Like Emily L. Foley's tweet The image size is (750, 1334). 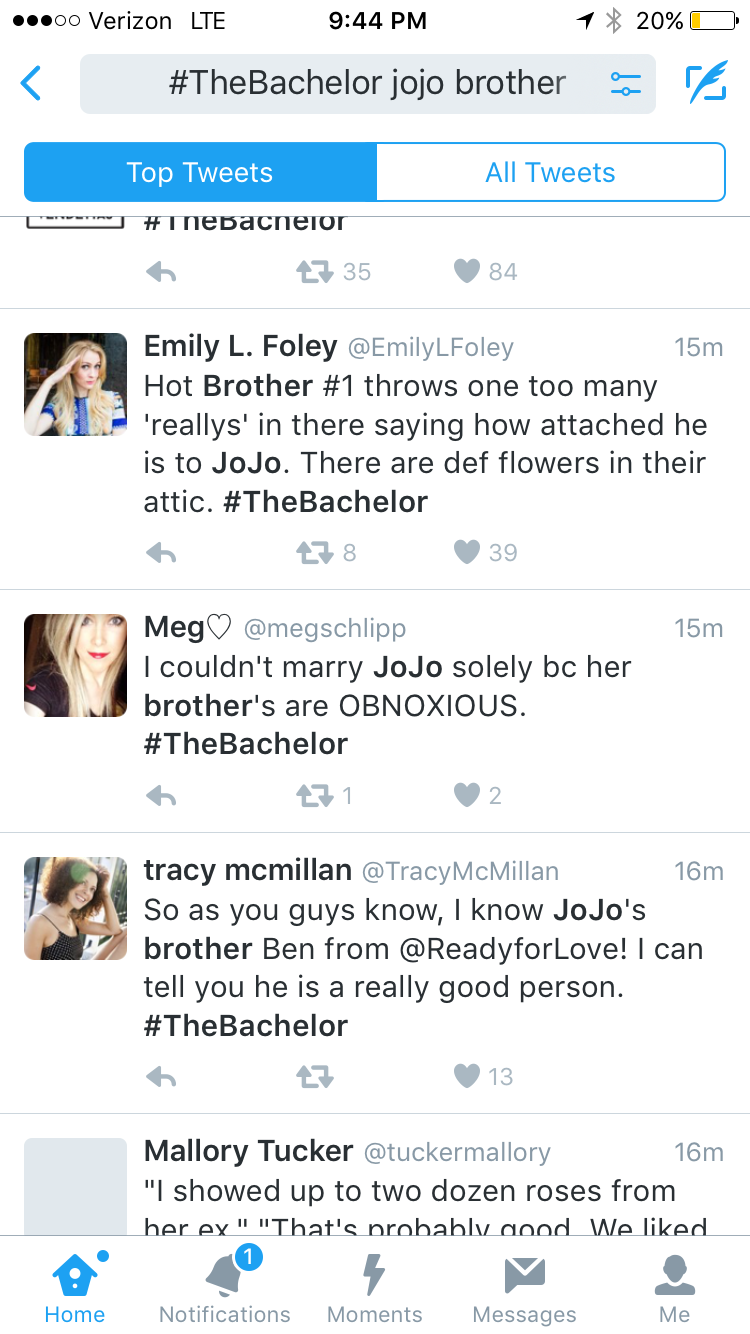pos(467,553)
